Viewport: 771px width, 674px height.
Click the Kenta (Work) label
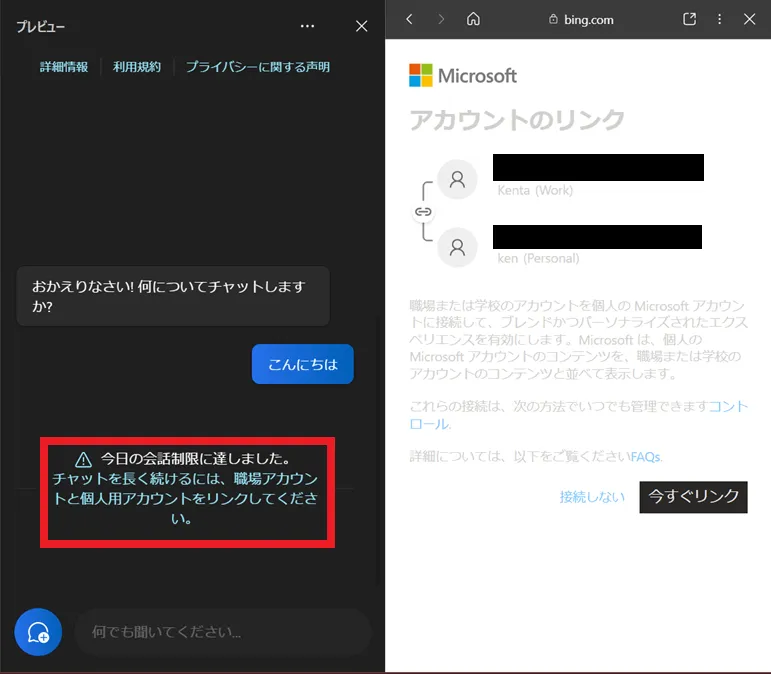(535, 190)
